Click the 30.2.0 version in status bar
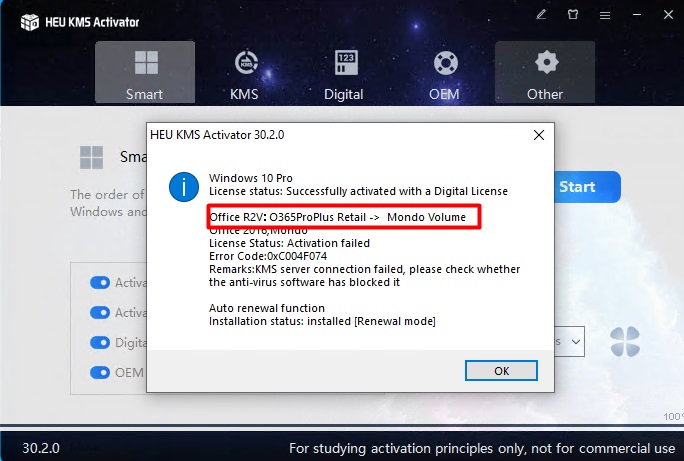 tap(41, 448)
